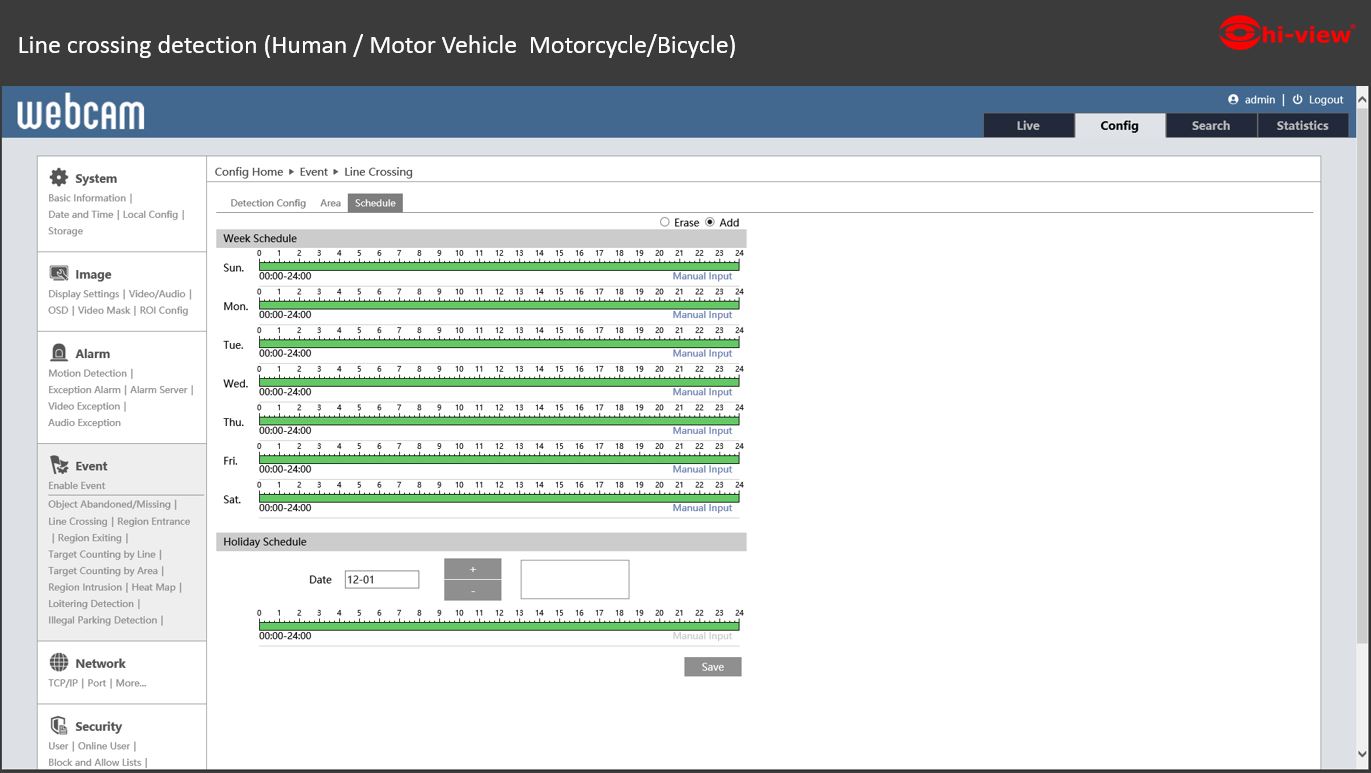Click the Image section icon

coord(59,274)
